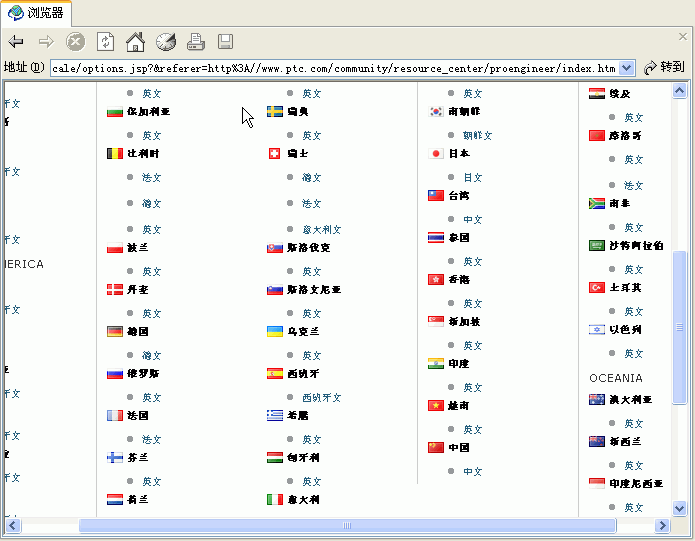Click the Switzerland flag beside 瑞士
This screenshot has width=695, height=541.
[x=275, y=154]
